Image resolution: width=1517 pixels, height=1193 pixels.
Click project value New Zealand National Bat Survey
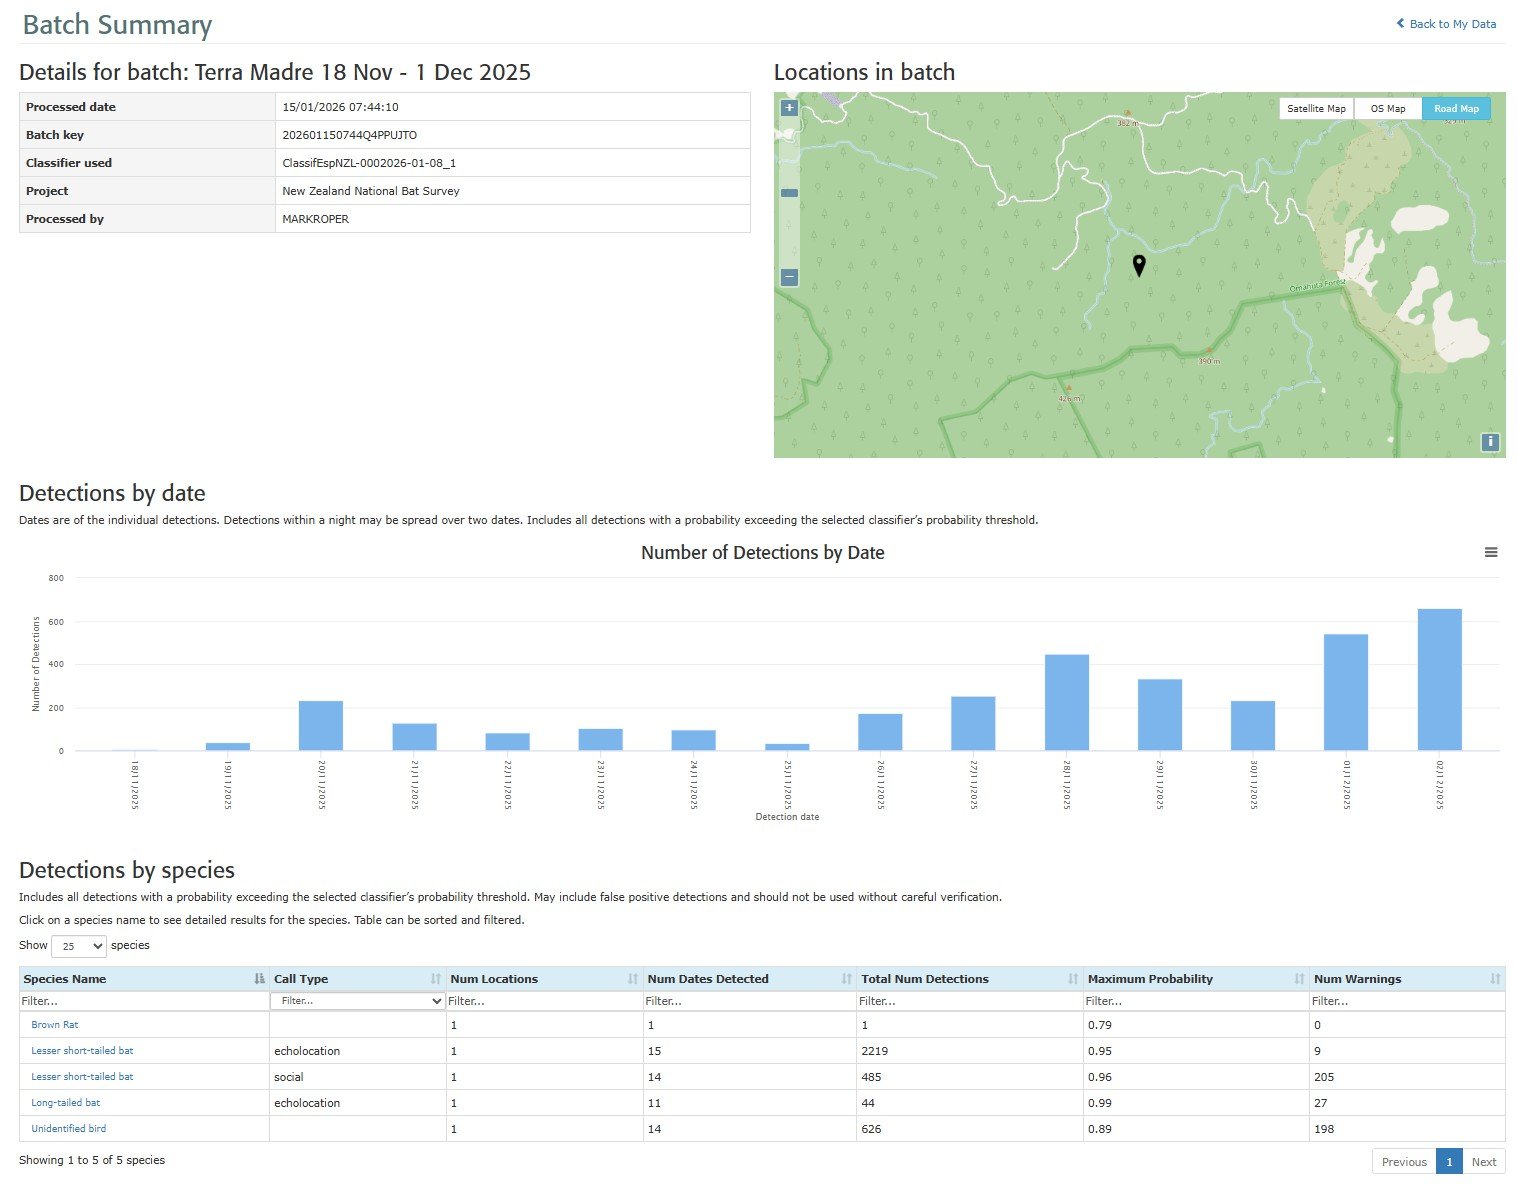point(371,191)
